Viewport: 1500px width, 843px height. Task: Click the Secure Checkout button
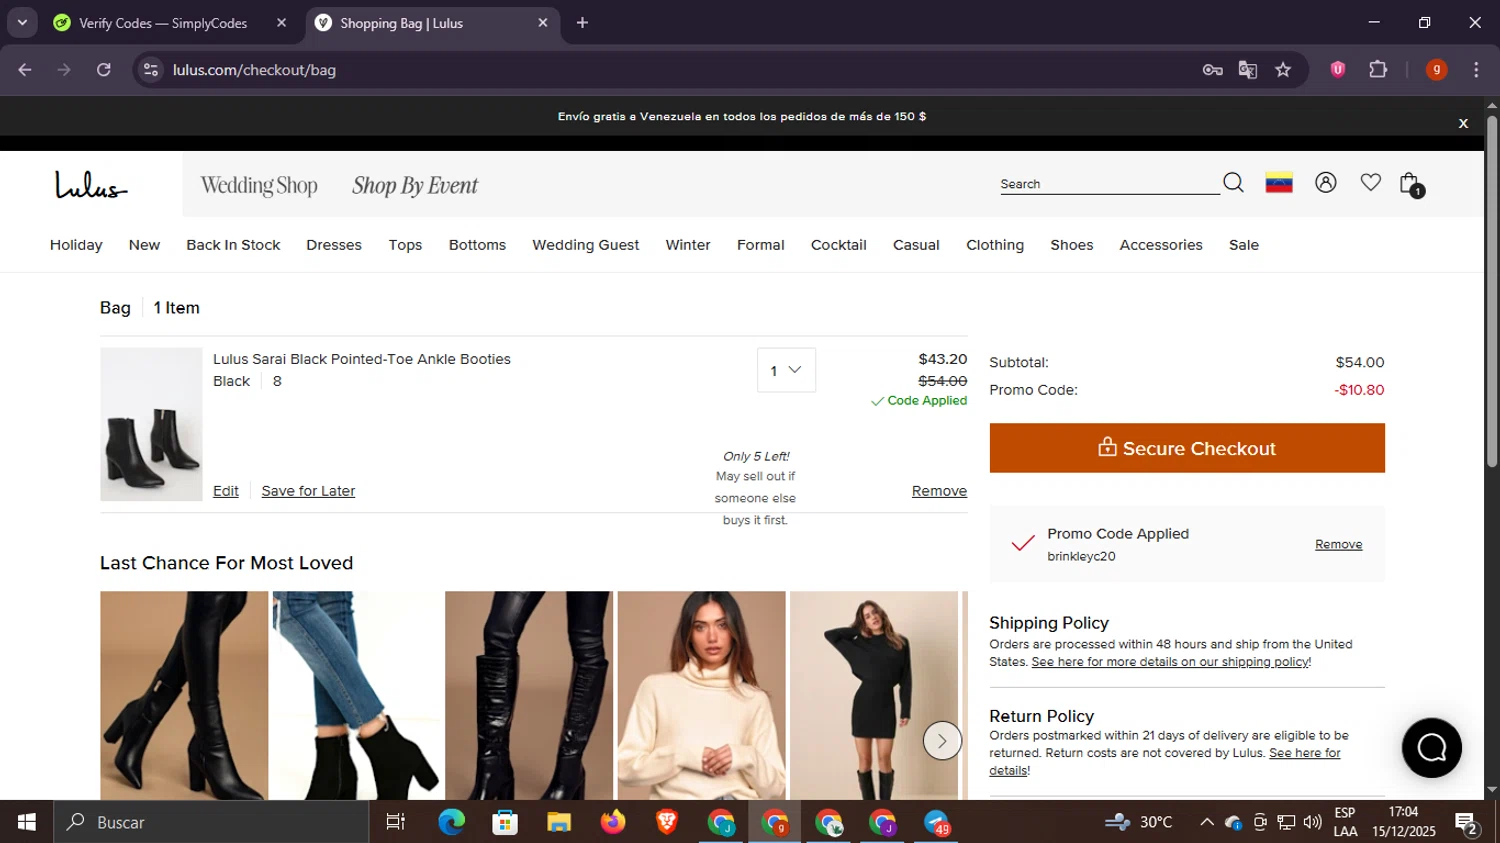point(1186,448)
